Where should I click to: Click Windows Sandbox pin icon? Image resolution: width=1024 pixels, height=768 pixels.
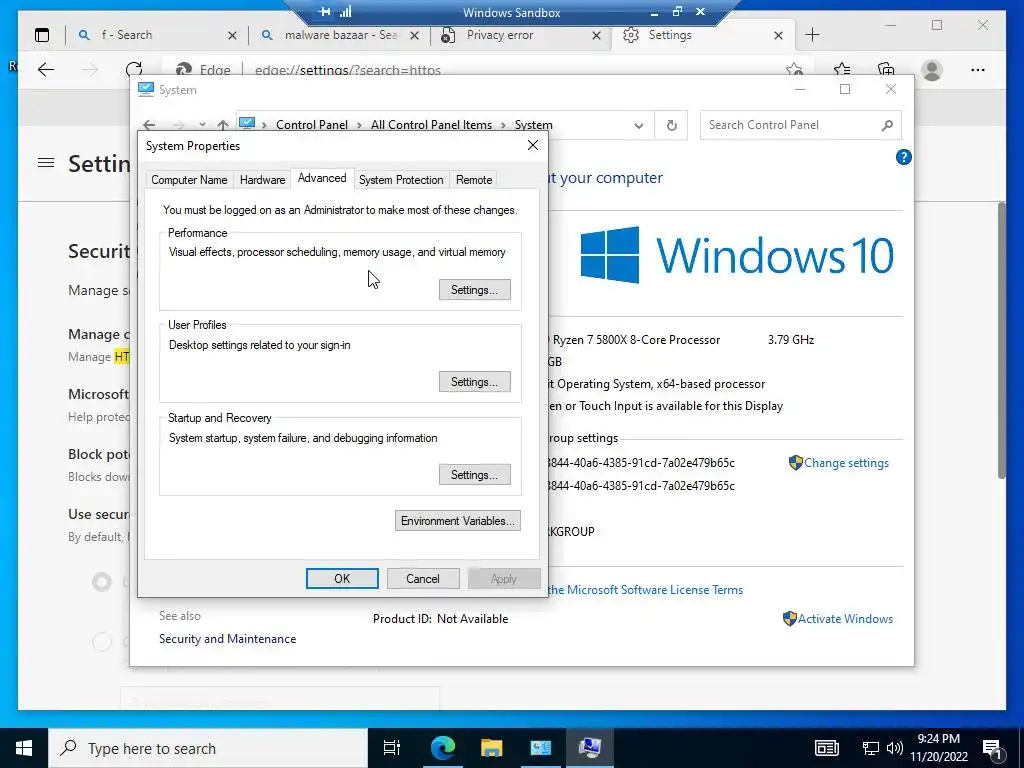pyautogui.click(x=325, y=12)
